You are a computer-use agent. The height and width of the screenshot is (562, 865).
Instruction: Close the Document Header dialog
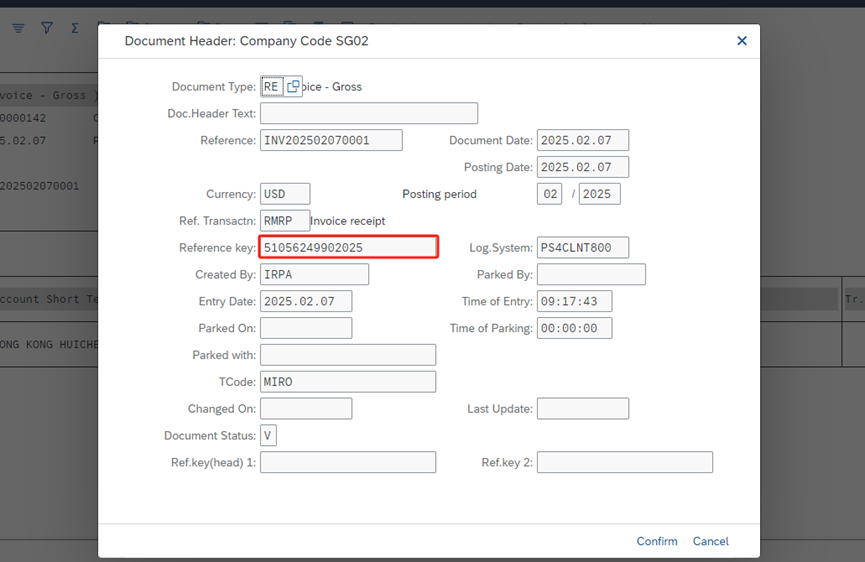click(741, 41)
